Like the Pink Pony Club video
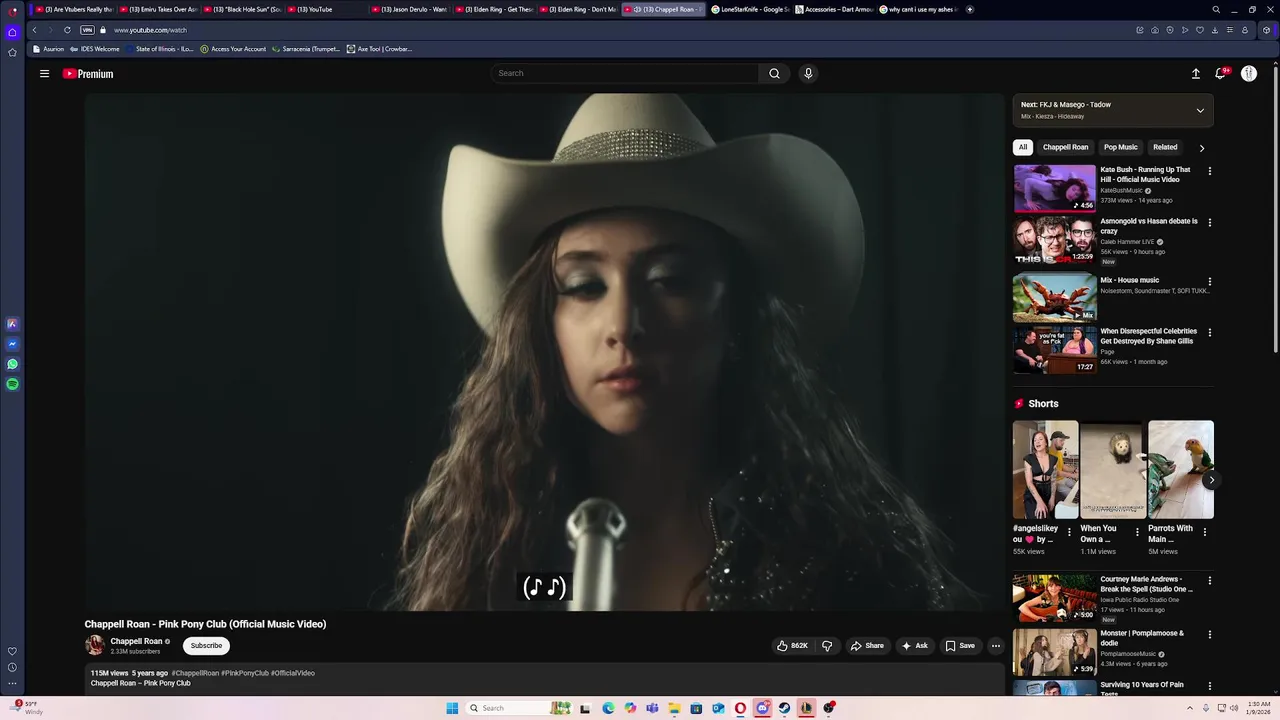This screenshot has width=1280, height=720. (792, 646)
